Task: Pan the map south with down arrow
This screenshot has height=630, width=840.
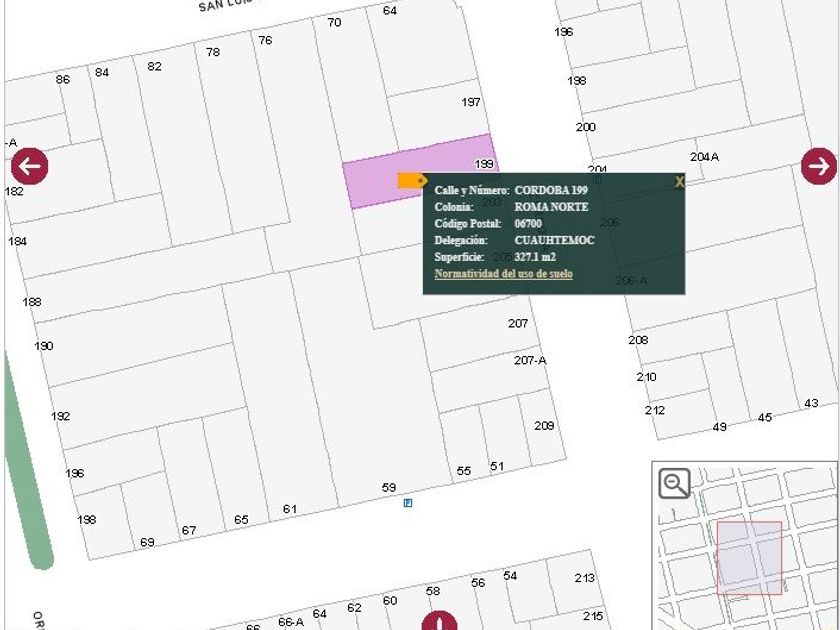Action: 439,621
